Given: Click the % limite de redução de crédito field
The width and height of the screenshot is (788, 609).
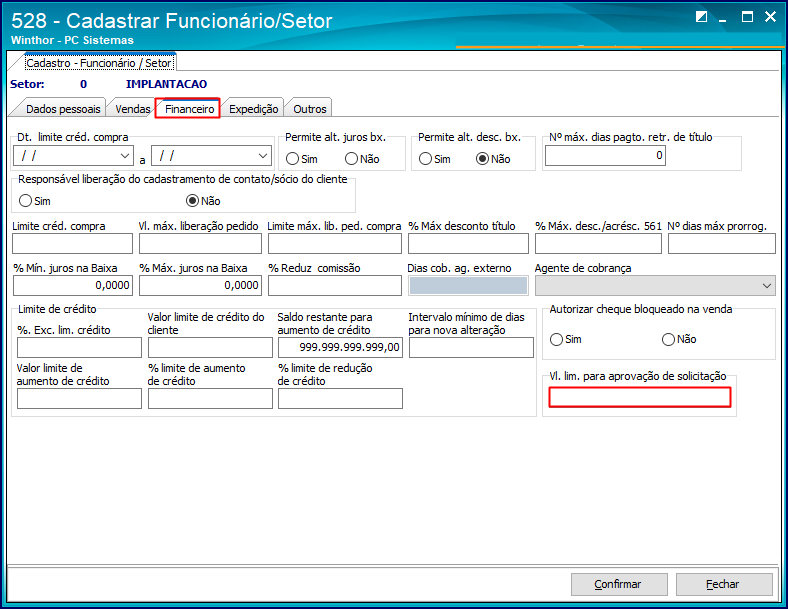Looking at the screenshot, I should pyautogui.click(x=340, y=398).
